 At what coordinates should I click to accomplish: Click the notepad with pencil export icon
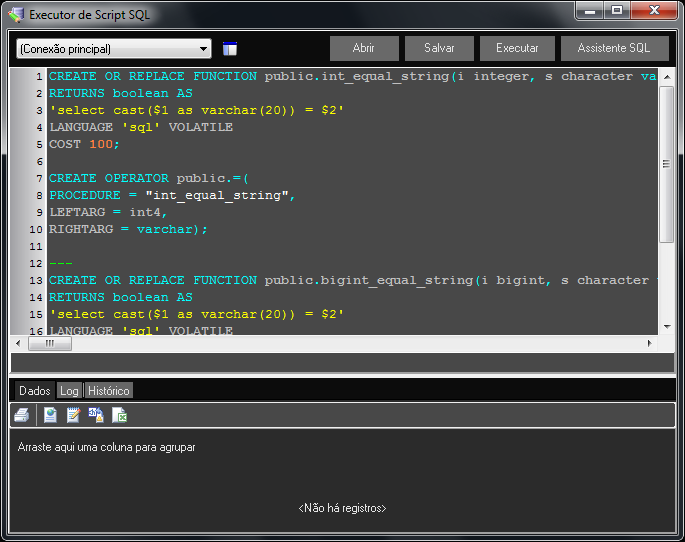(x=73, y=415)
